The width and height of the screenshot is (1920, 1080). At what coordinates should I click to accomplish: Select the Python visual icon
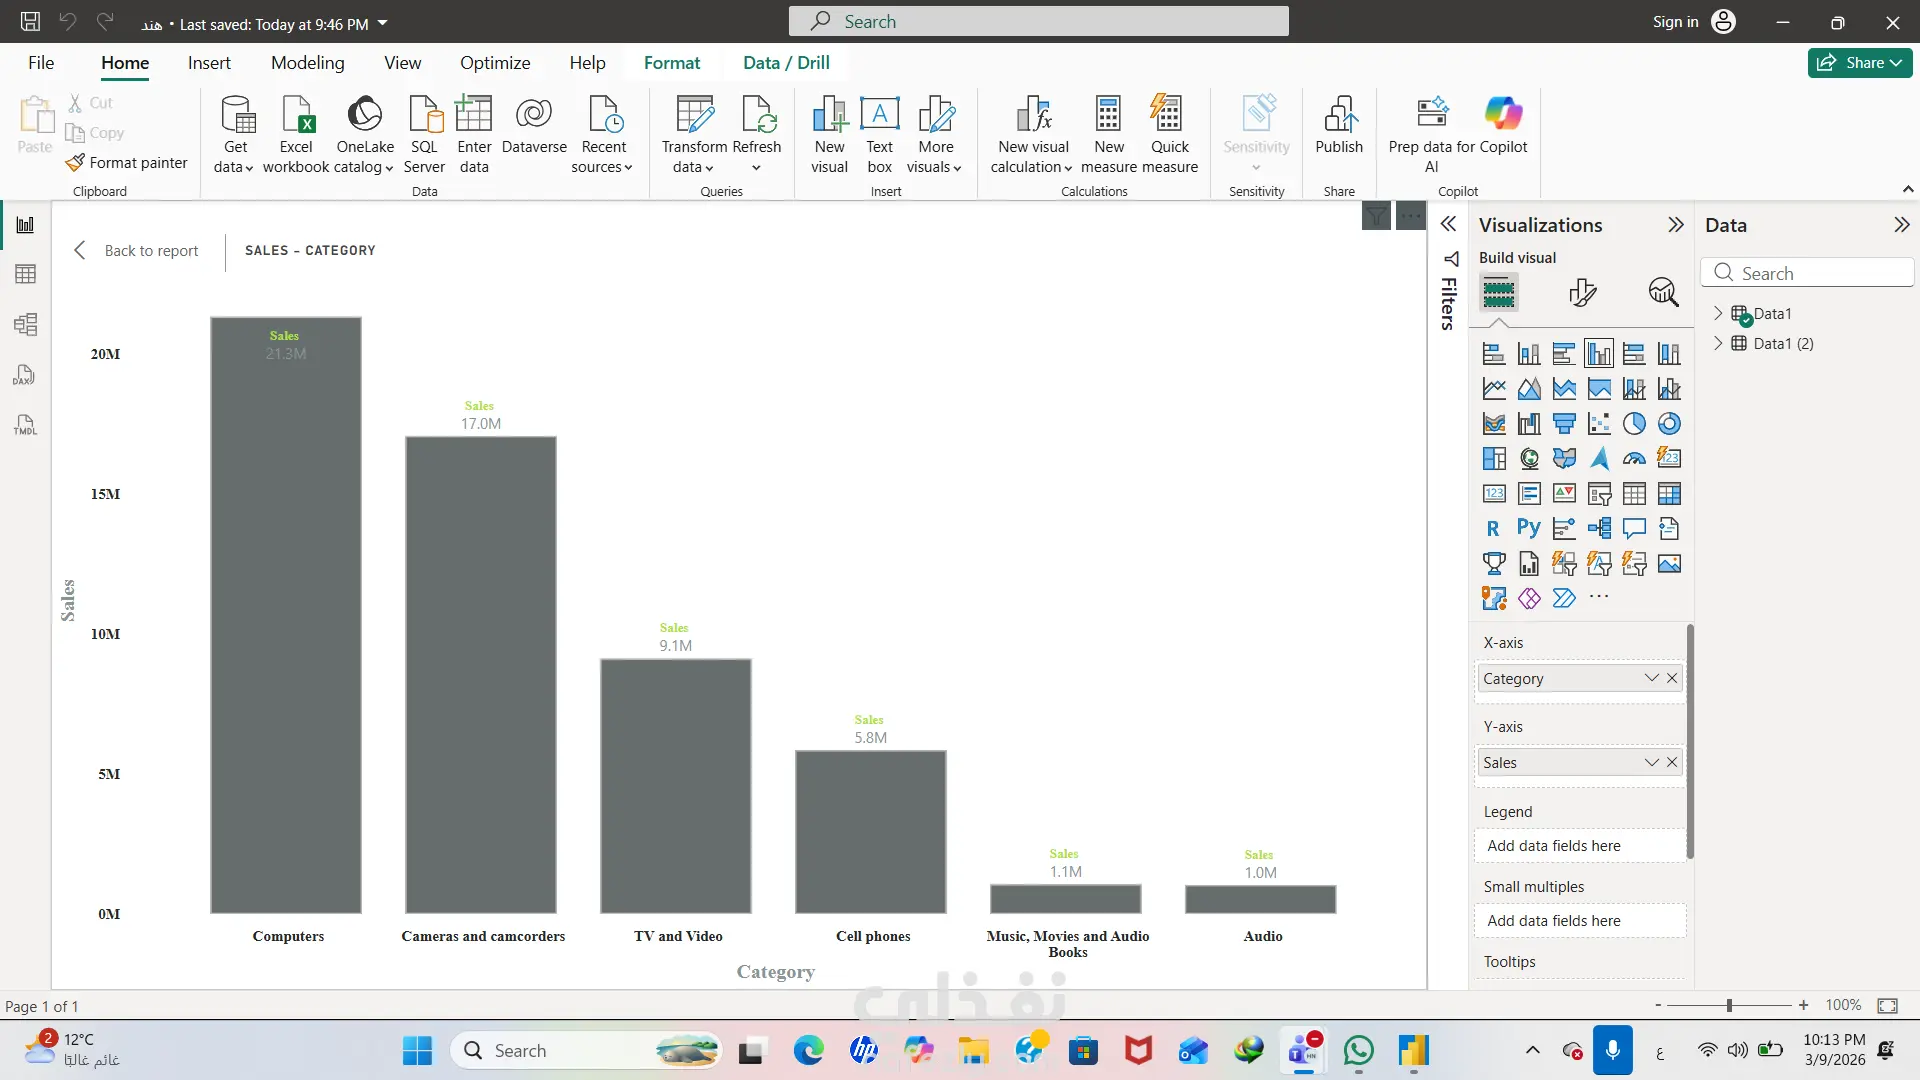(x=1528, y=528)
